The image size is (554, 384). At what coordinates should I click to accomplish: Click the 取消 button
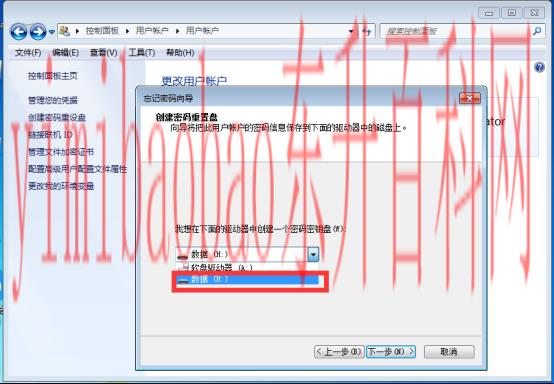pyautogui.click(x=449, y=351)
